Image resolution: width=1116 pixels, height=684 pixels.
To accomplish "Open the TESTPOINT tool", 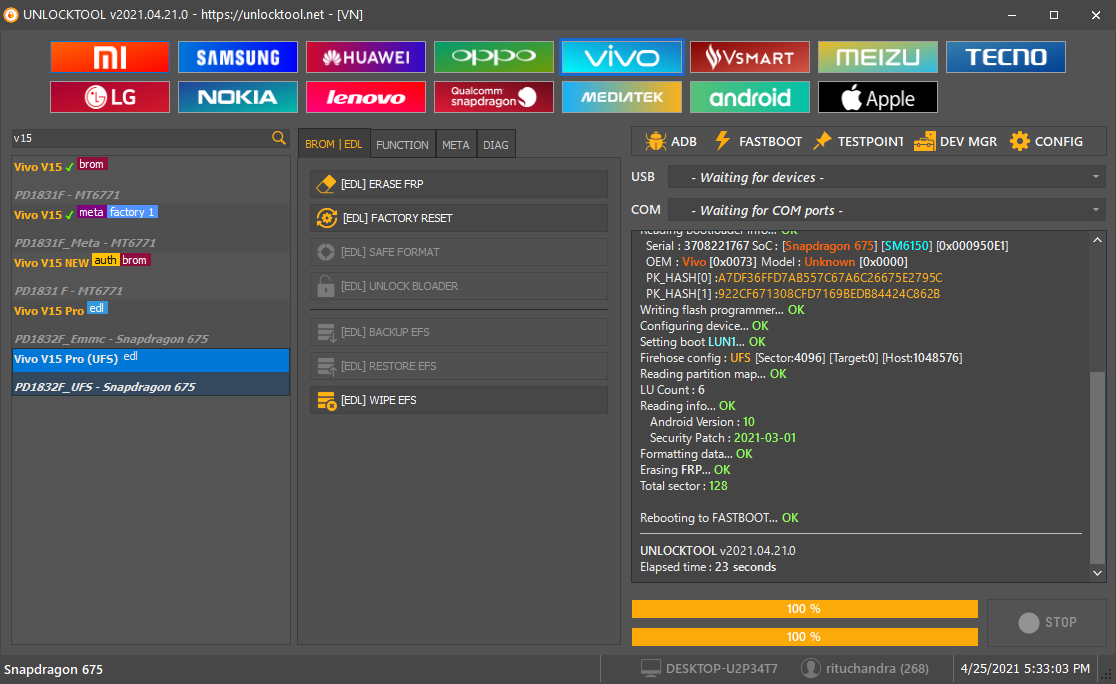I will click(858, 142).
